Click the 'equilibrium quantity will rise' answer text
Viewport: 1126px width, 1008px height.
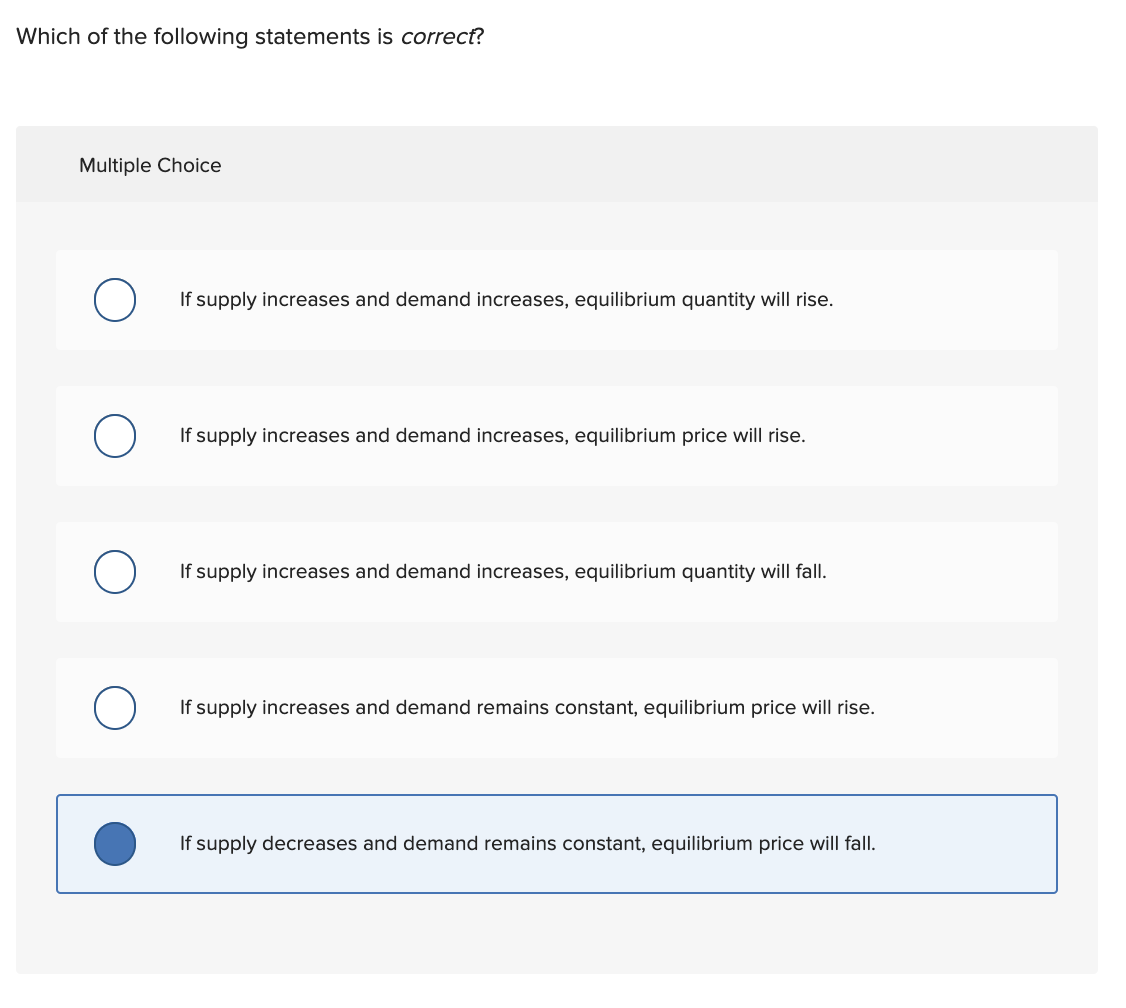[506, 299]
